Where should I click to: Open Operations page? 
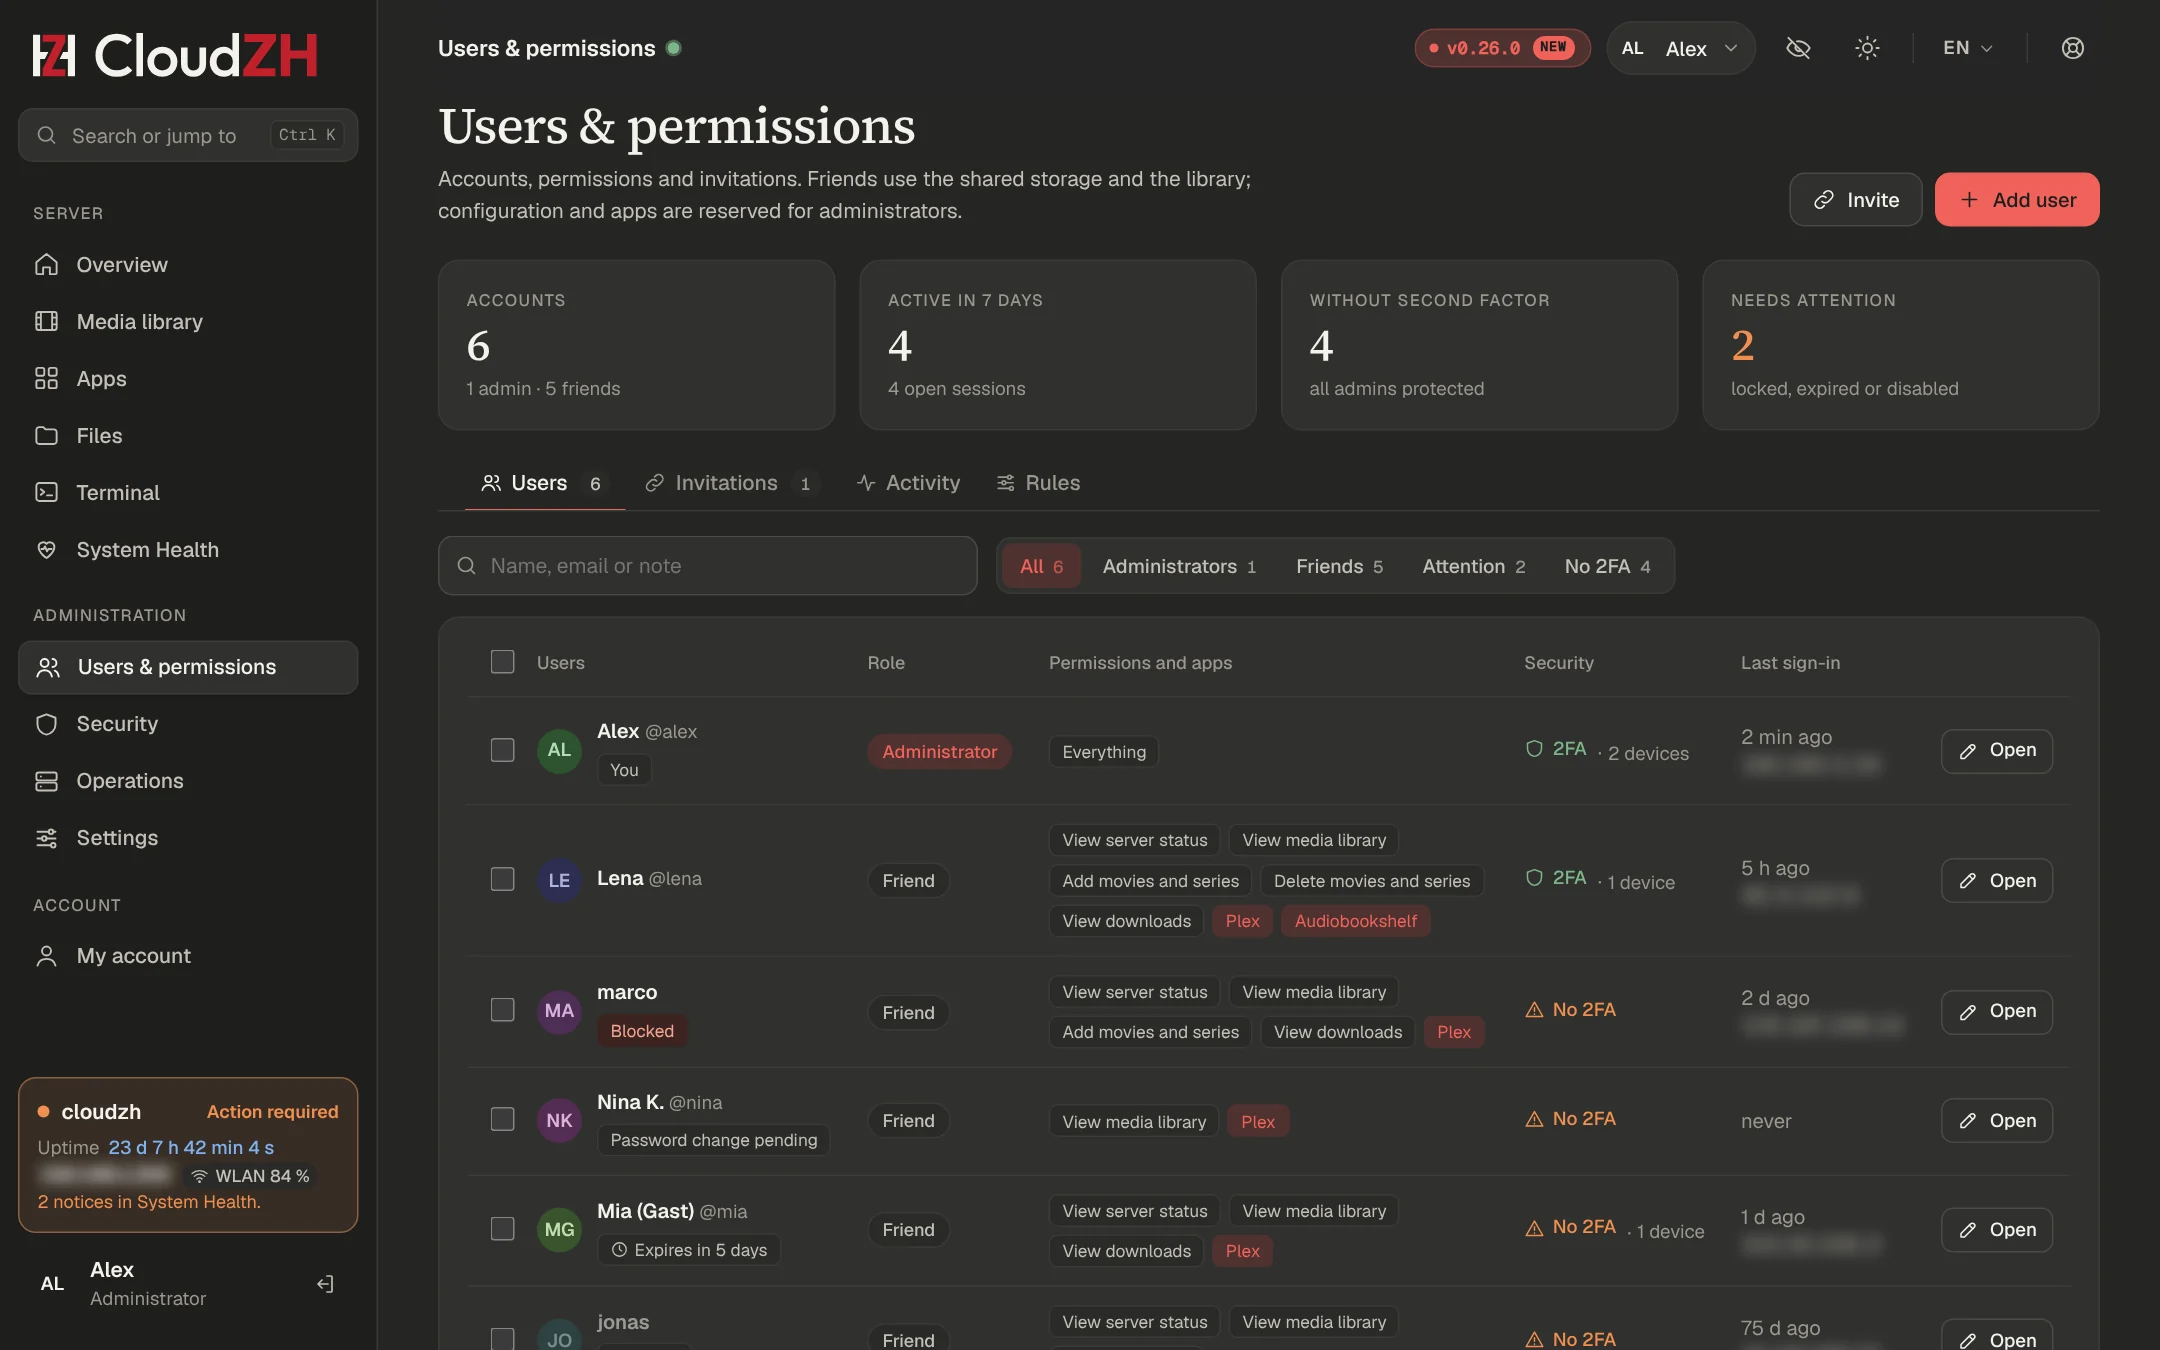[188, 781]
